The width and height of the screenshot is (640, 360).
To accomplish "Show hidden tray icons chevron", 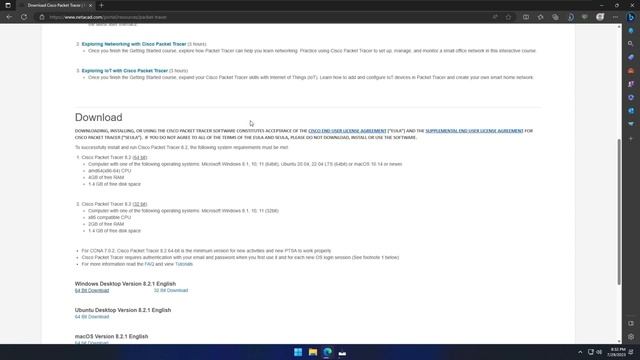I will tap(580, 352).
